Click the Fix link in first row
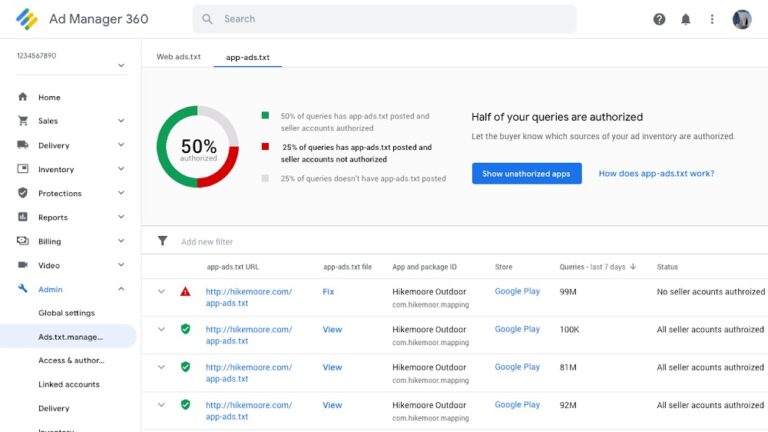 [x=328, y=292]
